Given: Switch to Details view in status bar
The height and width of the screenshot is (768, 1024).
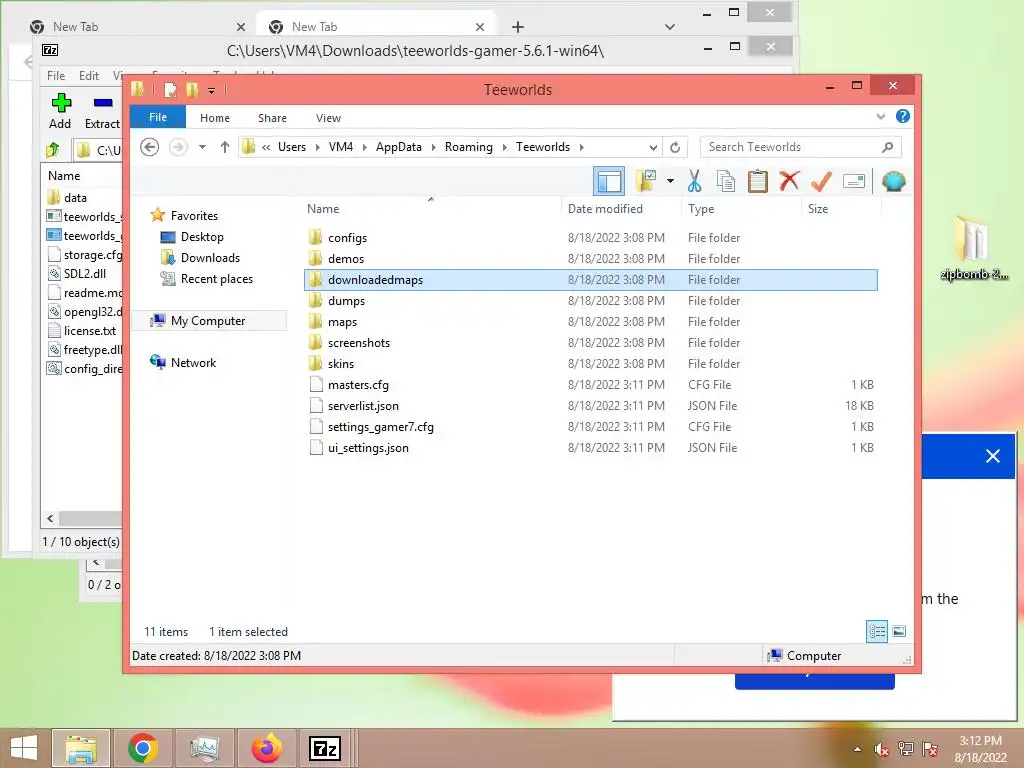Looking at the screenshot, I should click(x=876, y=631).
